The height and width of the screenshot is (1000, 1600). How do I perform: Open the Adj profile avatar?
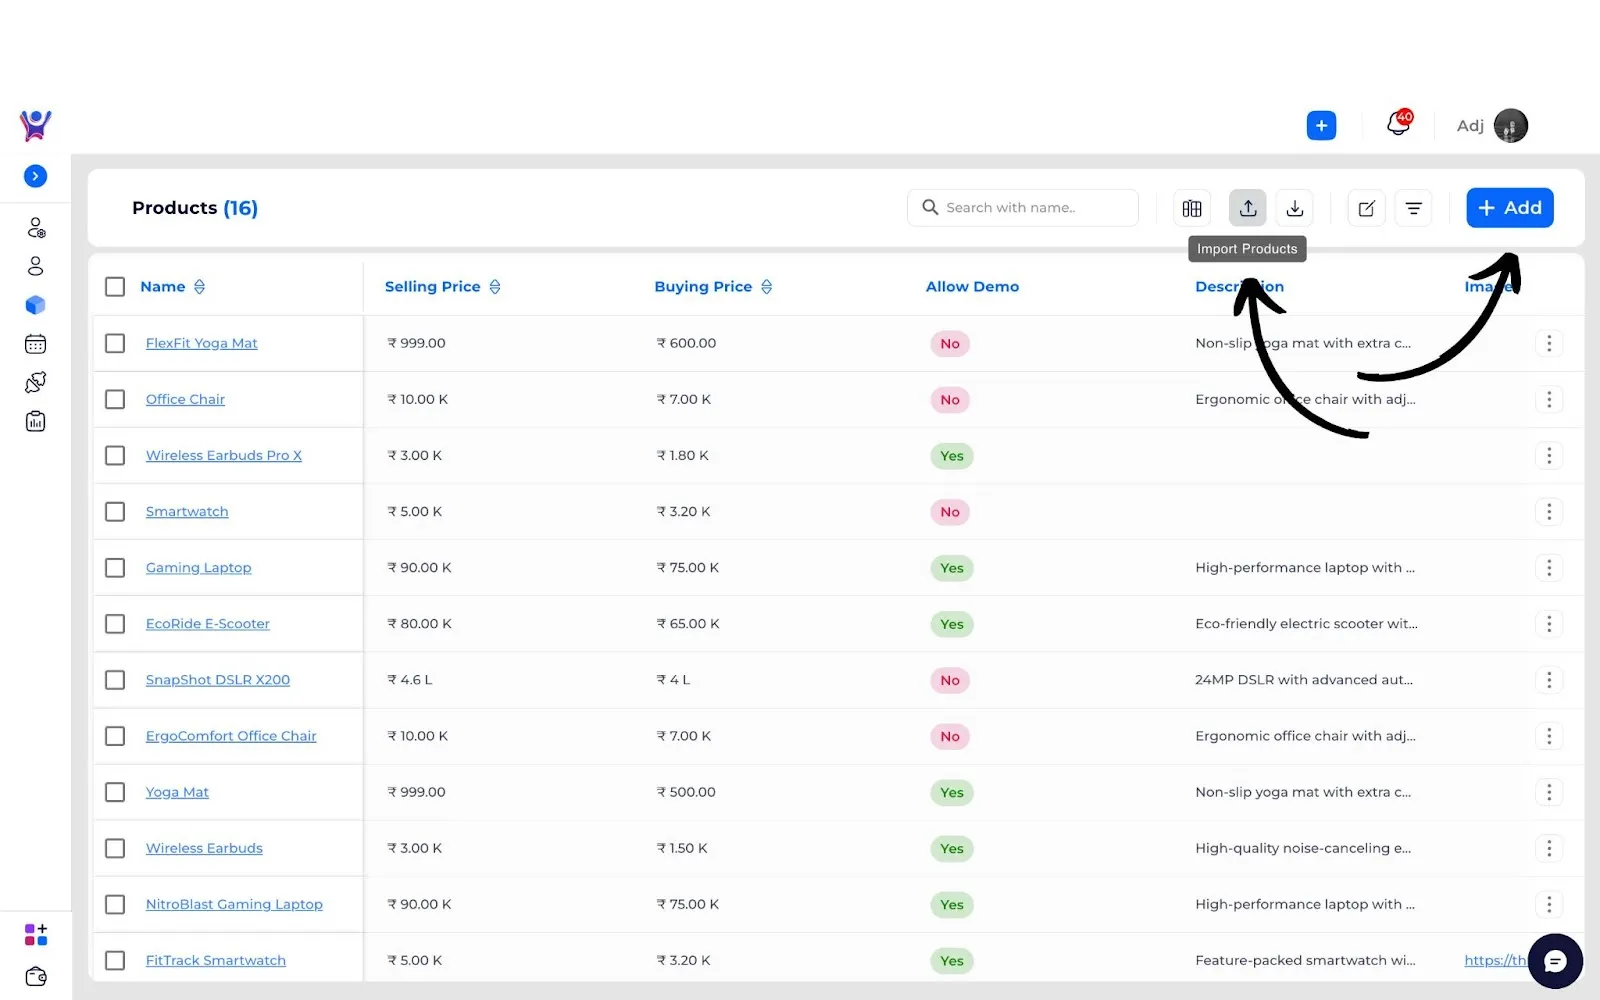pos(1510,126)
